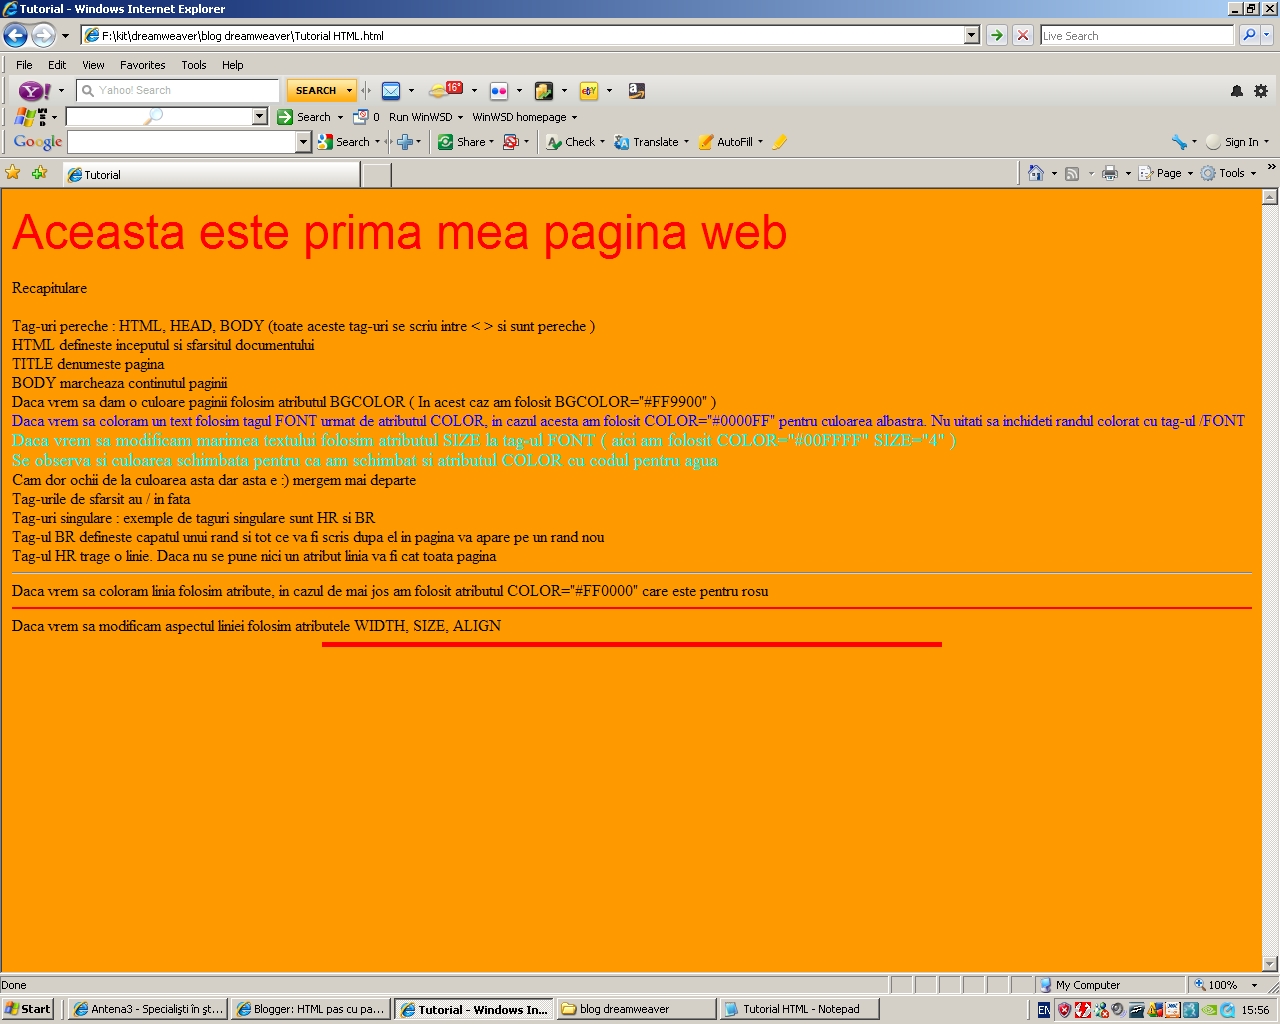
Task: Open the Favorites menu
Action: click(142, 64)
